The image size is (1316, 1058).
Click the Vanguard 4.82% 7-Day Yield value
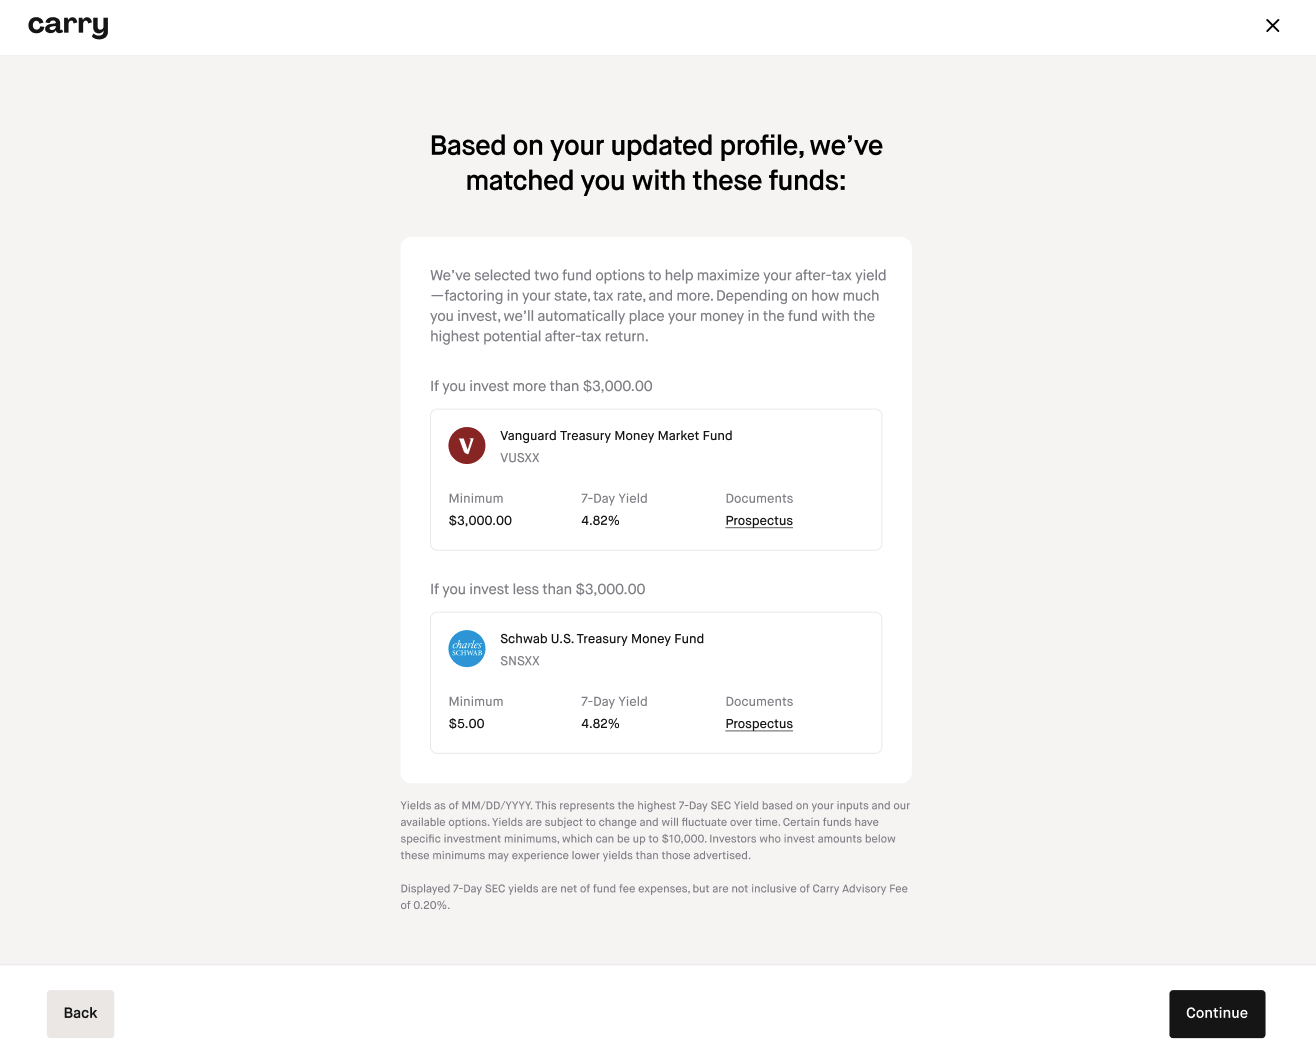tap(600, 521)
